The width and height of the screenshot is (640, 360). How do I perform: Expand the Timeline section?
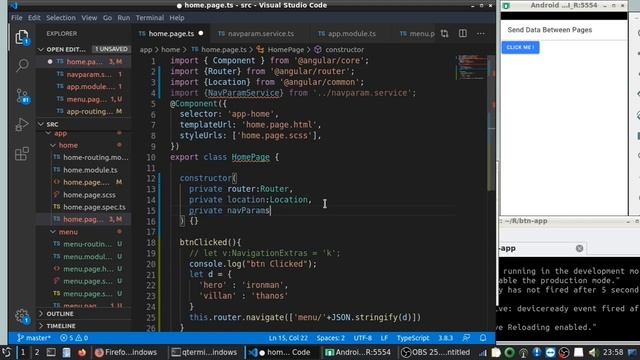pos(84,326)
